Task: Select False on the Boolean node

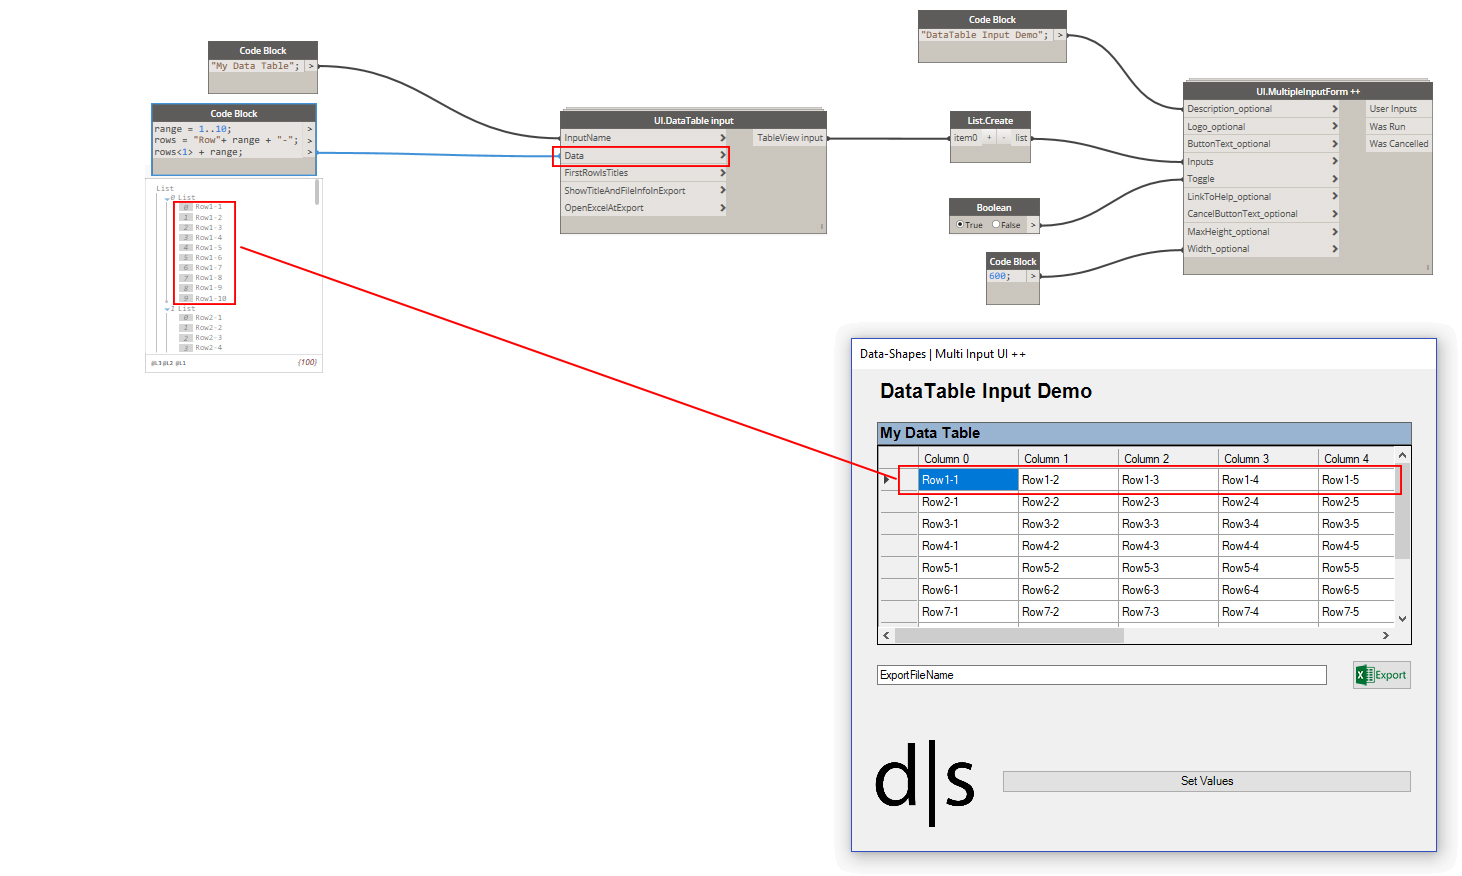Action: [x=996, y=225]
